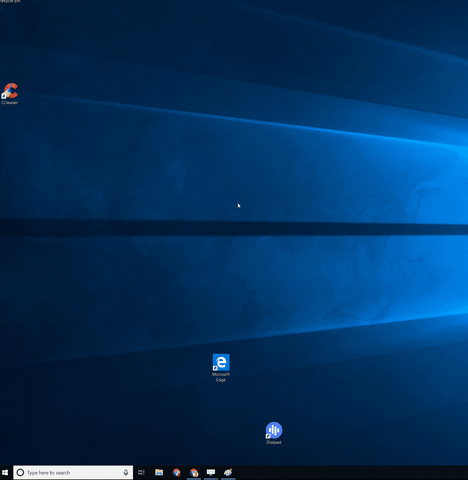Open the monitor-shaped app in taskbar
Viewport: 468px width, 480px height.
[211, 472]
